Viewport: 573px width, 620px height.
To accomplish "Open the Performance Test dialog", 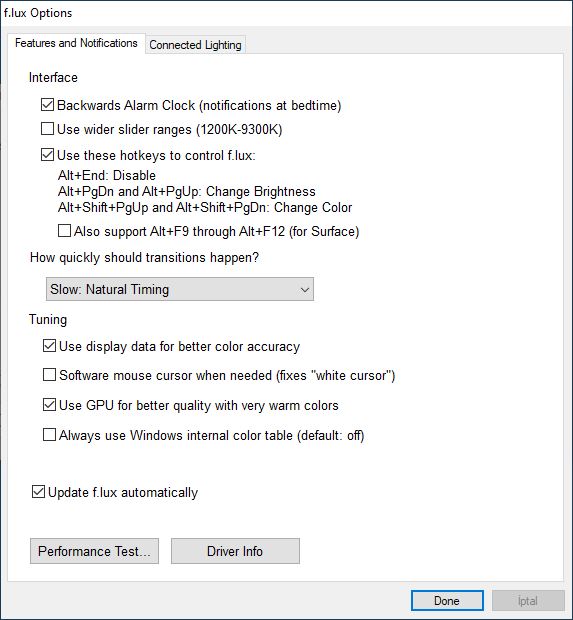I will coord(94,551).
